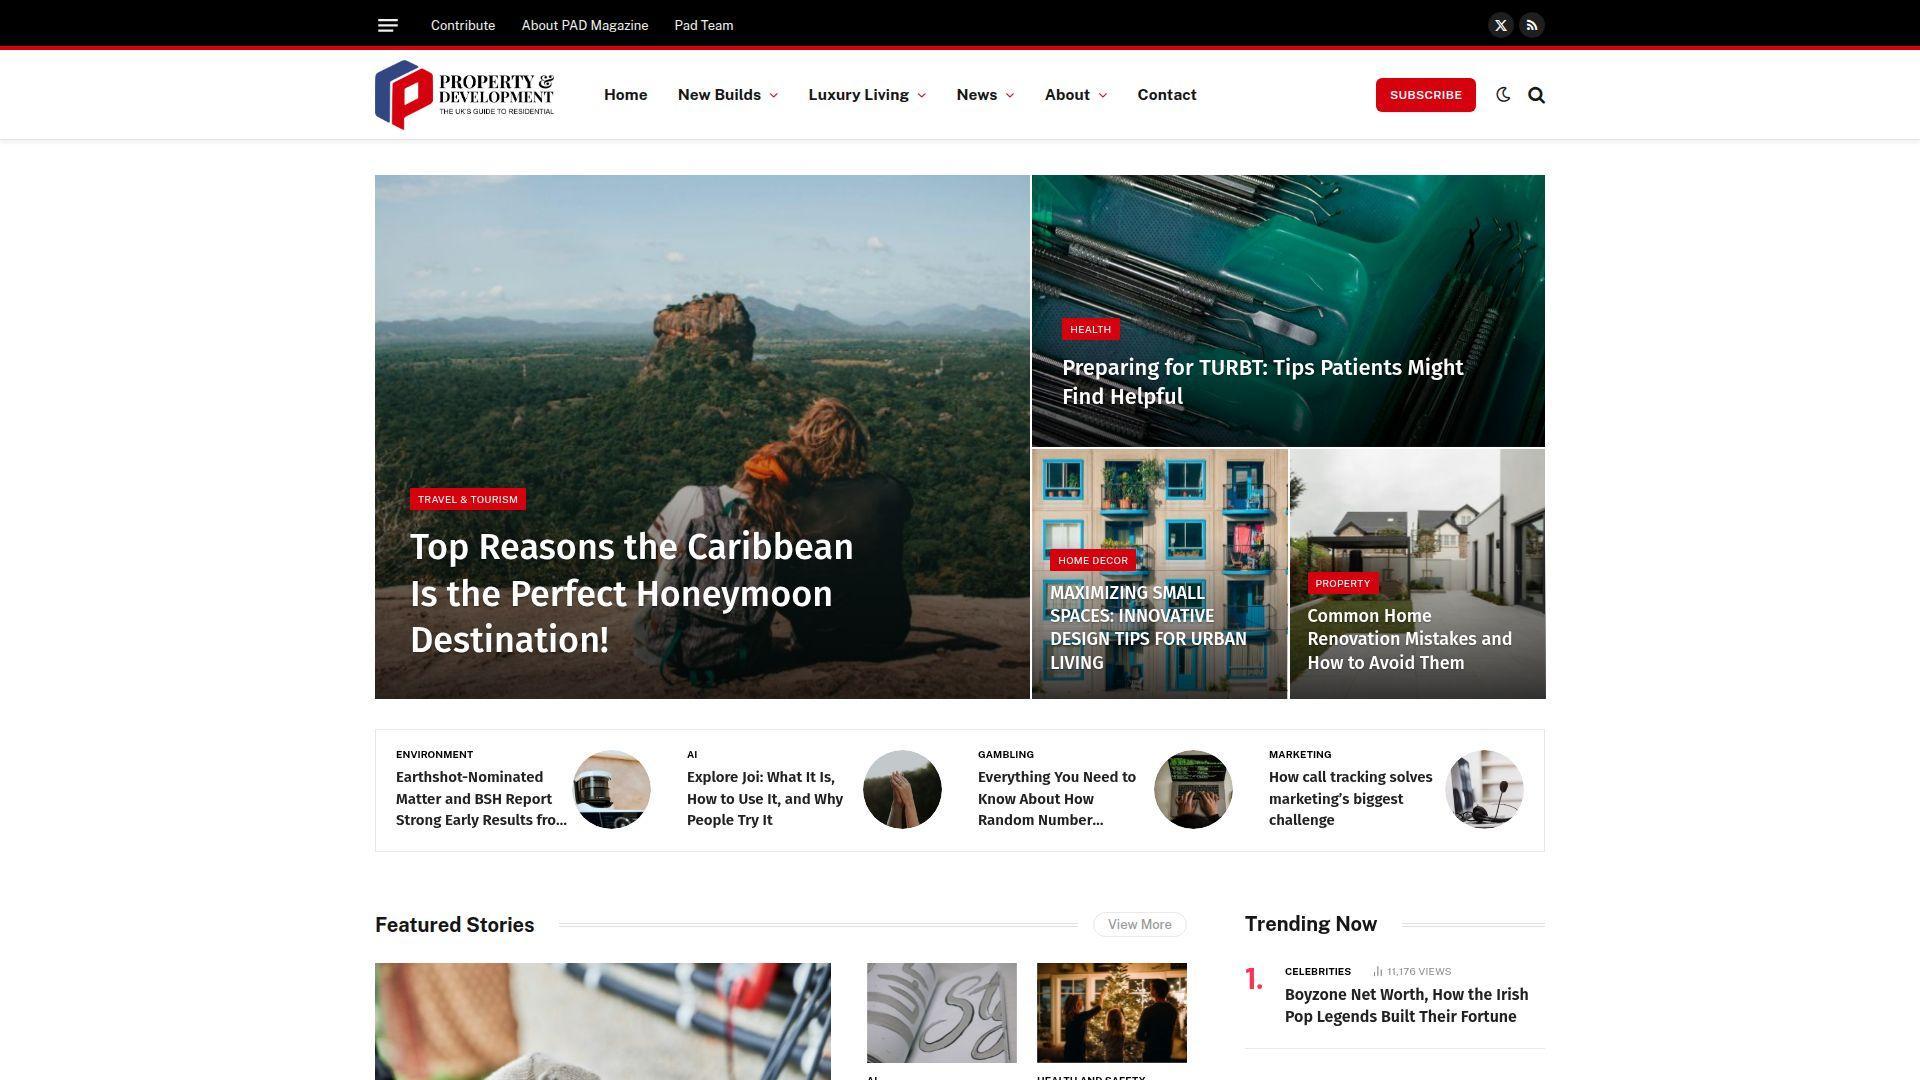1920x1080 pixels.
Task: Open the Contribute link in top bar
Action: (462, 25)
